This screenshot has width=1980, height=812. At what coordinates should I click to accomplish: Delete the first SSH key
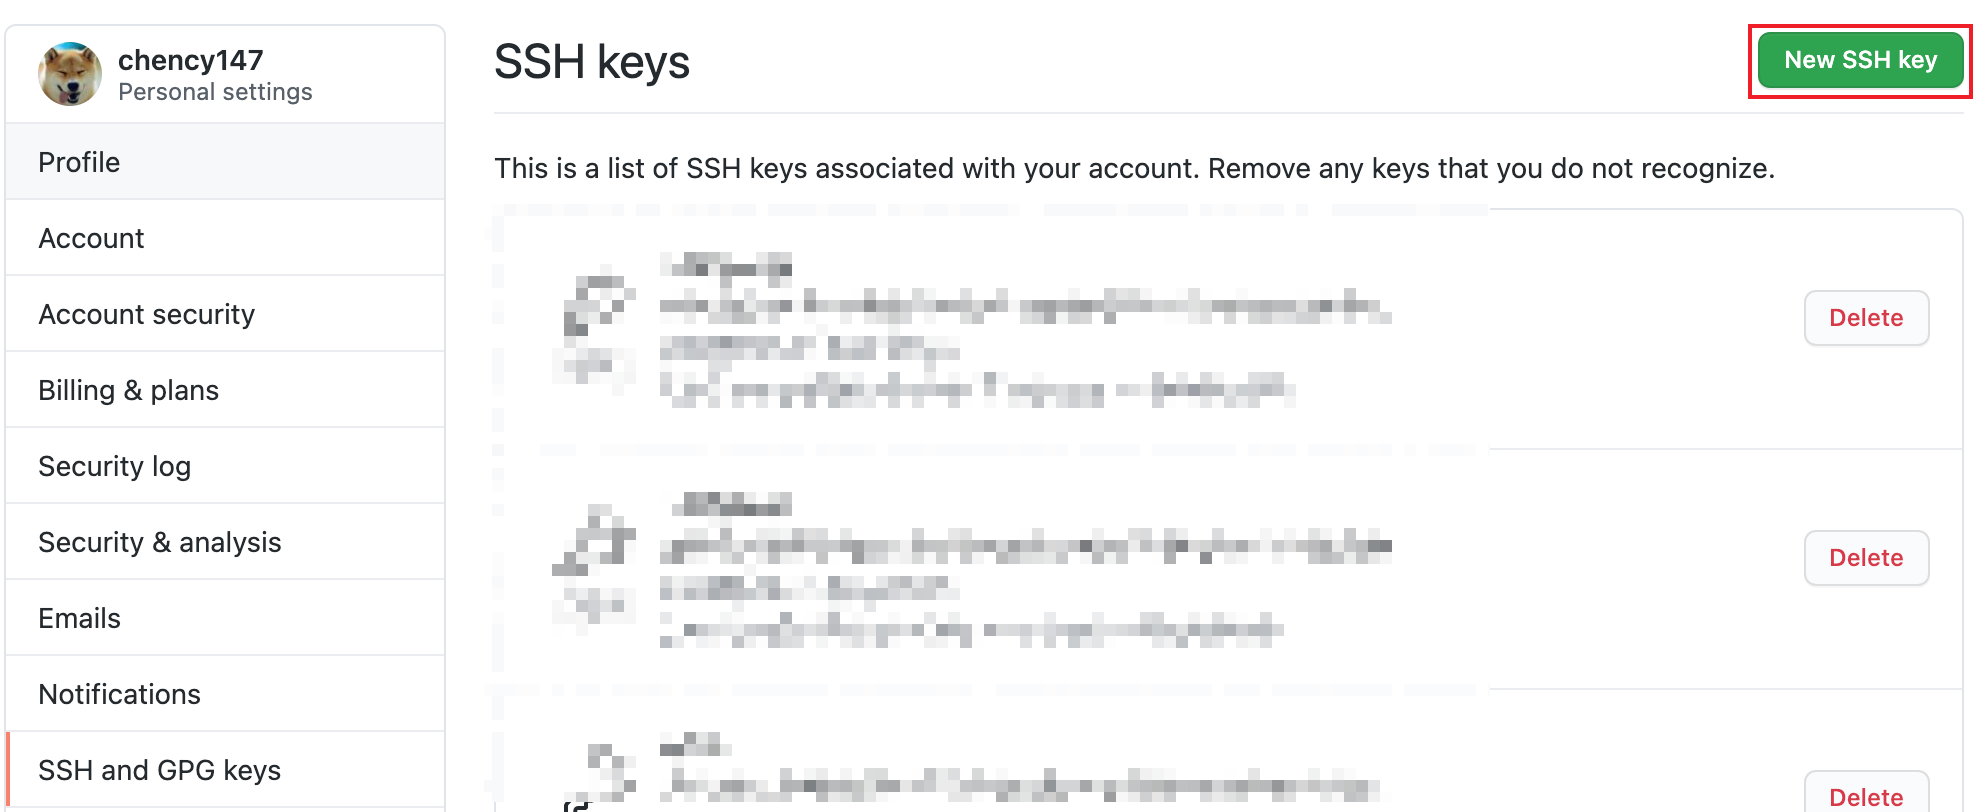(x=1866, y=318)
